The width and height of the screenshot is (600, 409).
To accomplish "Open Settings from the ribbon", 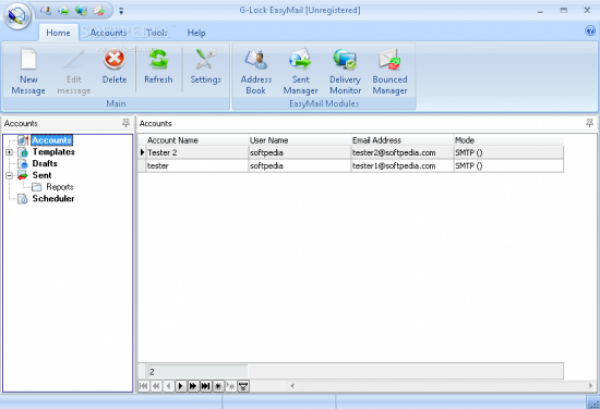I will click(205, 67).
